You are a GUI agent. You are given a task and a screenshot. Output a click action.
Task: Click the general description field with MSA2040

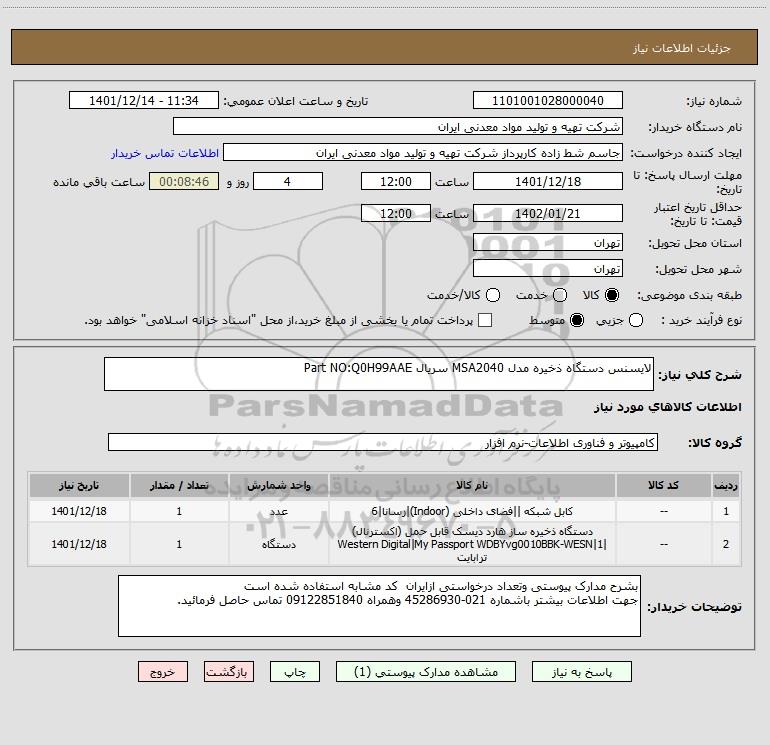[x=379, y=374]
